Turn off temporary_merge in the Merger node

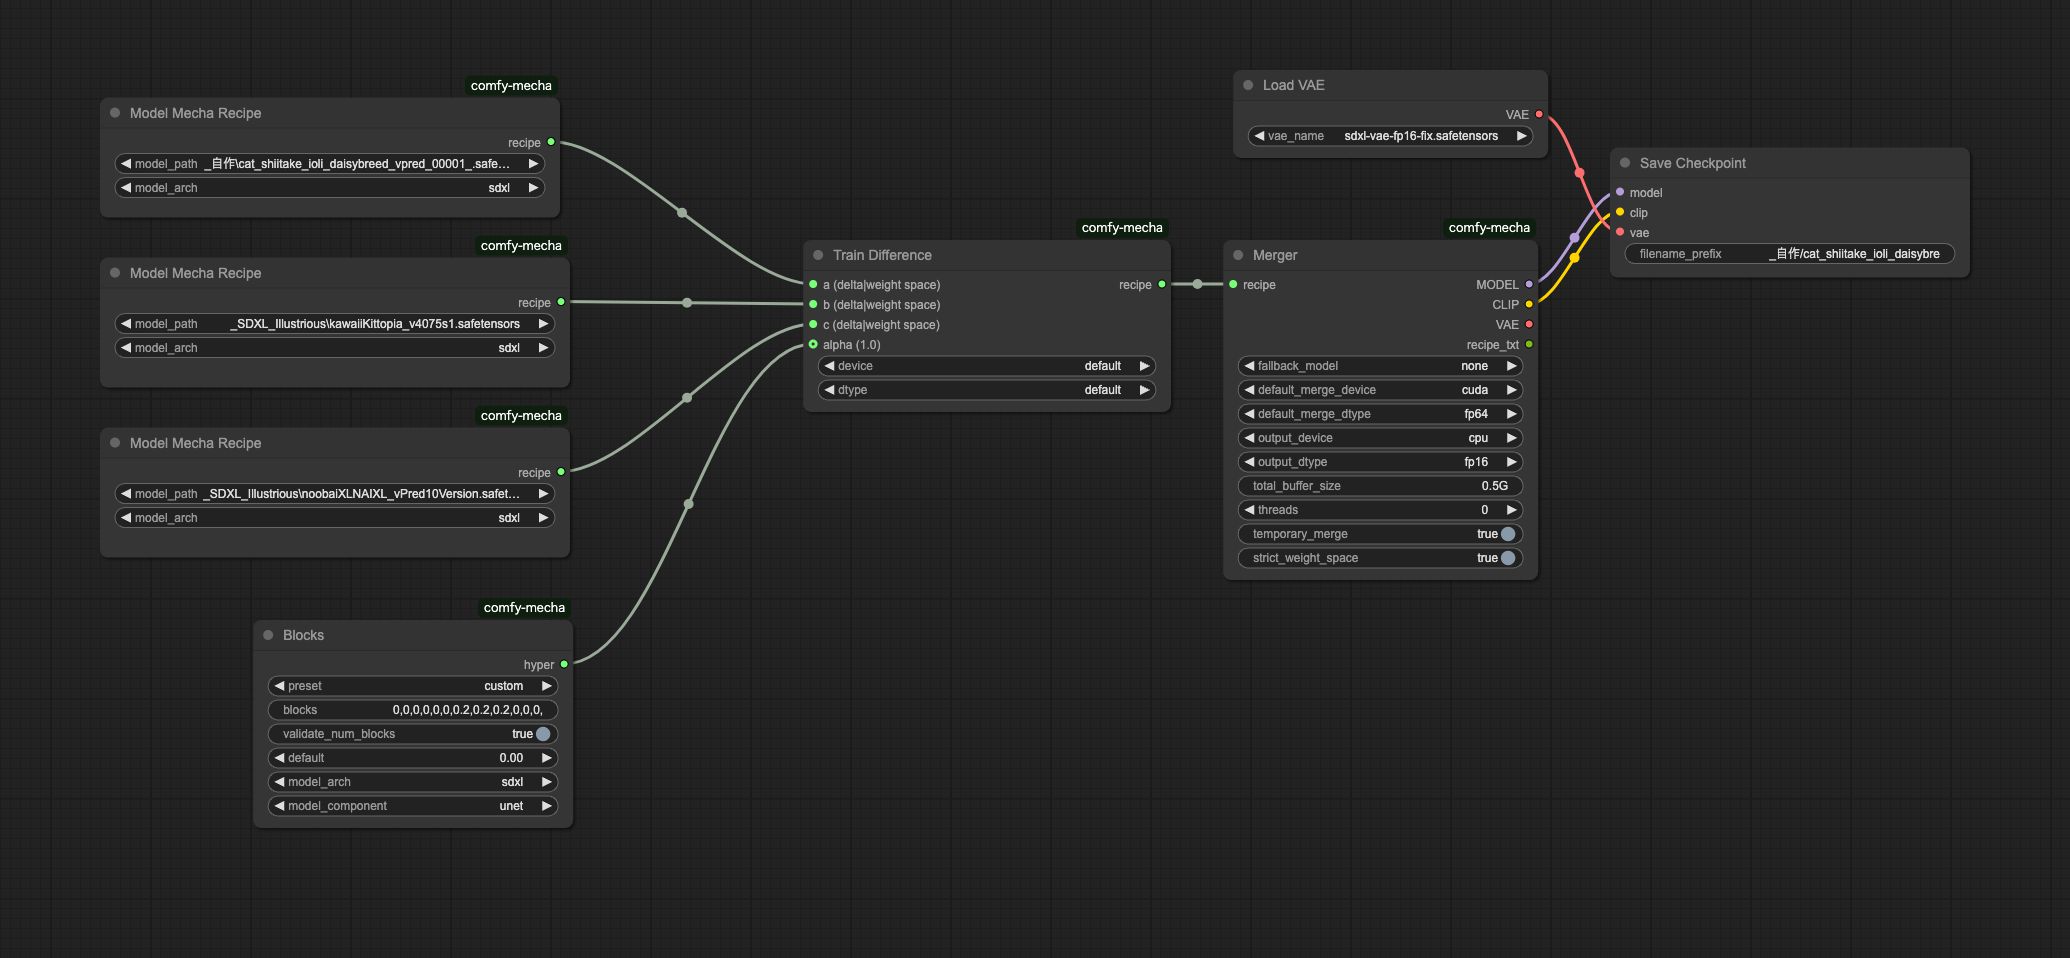pos(1508,534)
